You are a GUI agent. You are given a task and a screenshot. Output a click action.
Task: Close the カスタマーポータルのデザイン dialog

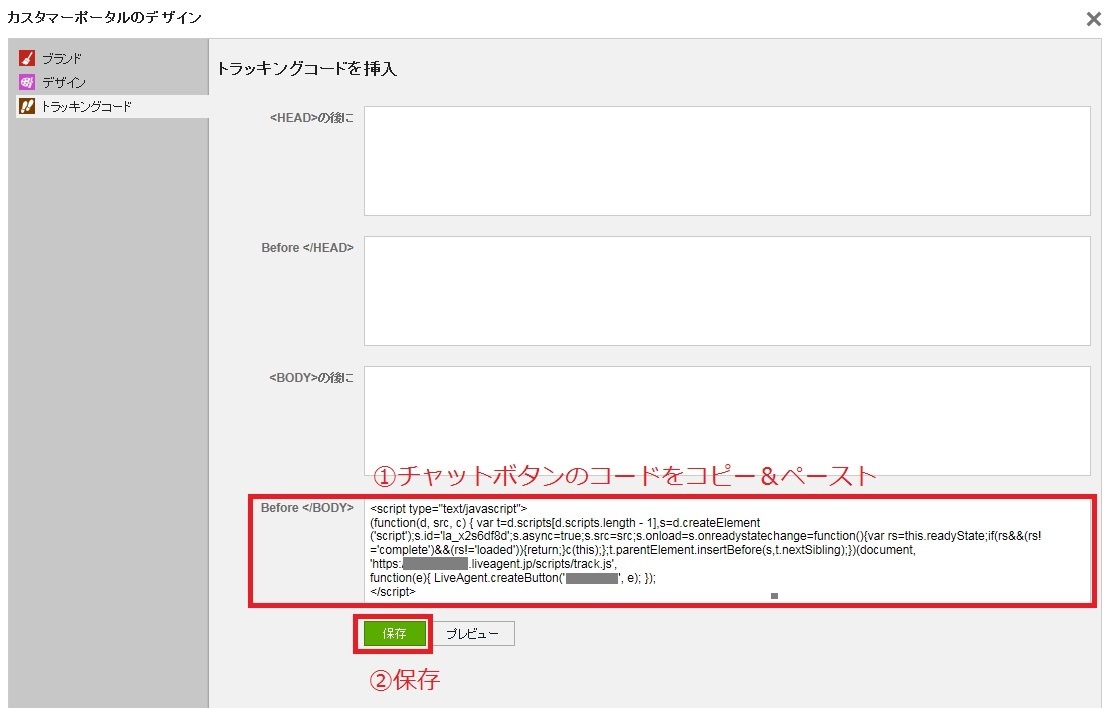click(x=1094, y=19)
